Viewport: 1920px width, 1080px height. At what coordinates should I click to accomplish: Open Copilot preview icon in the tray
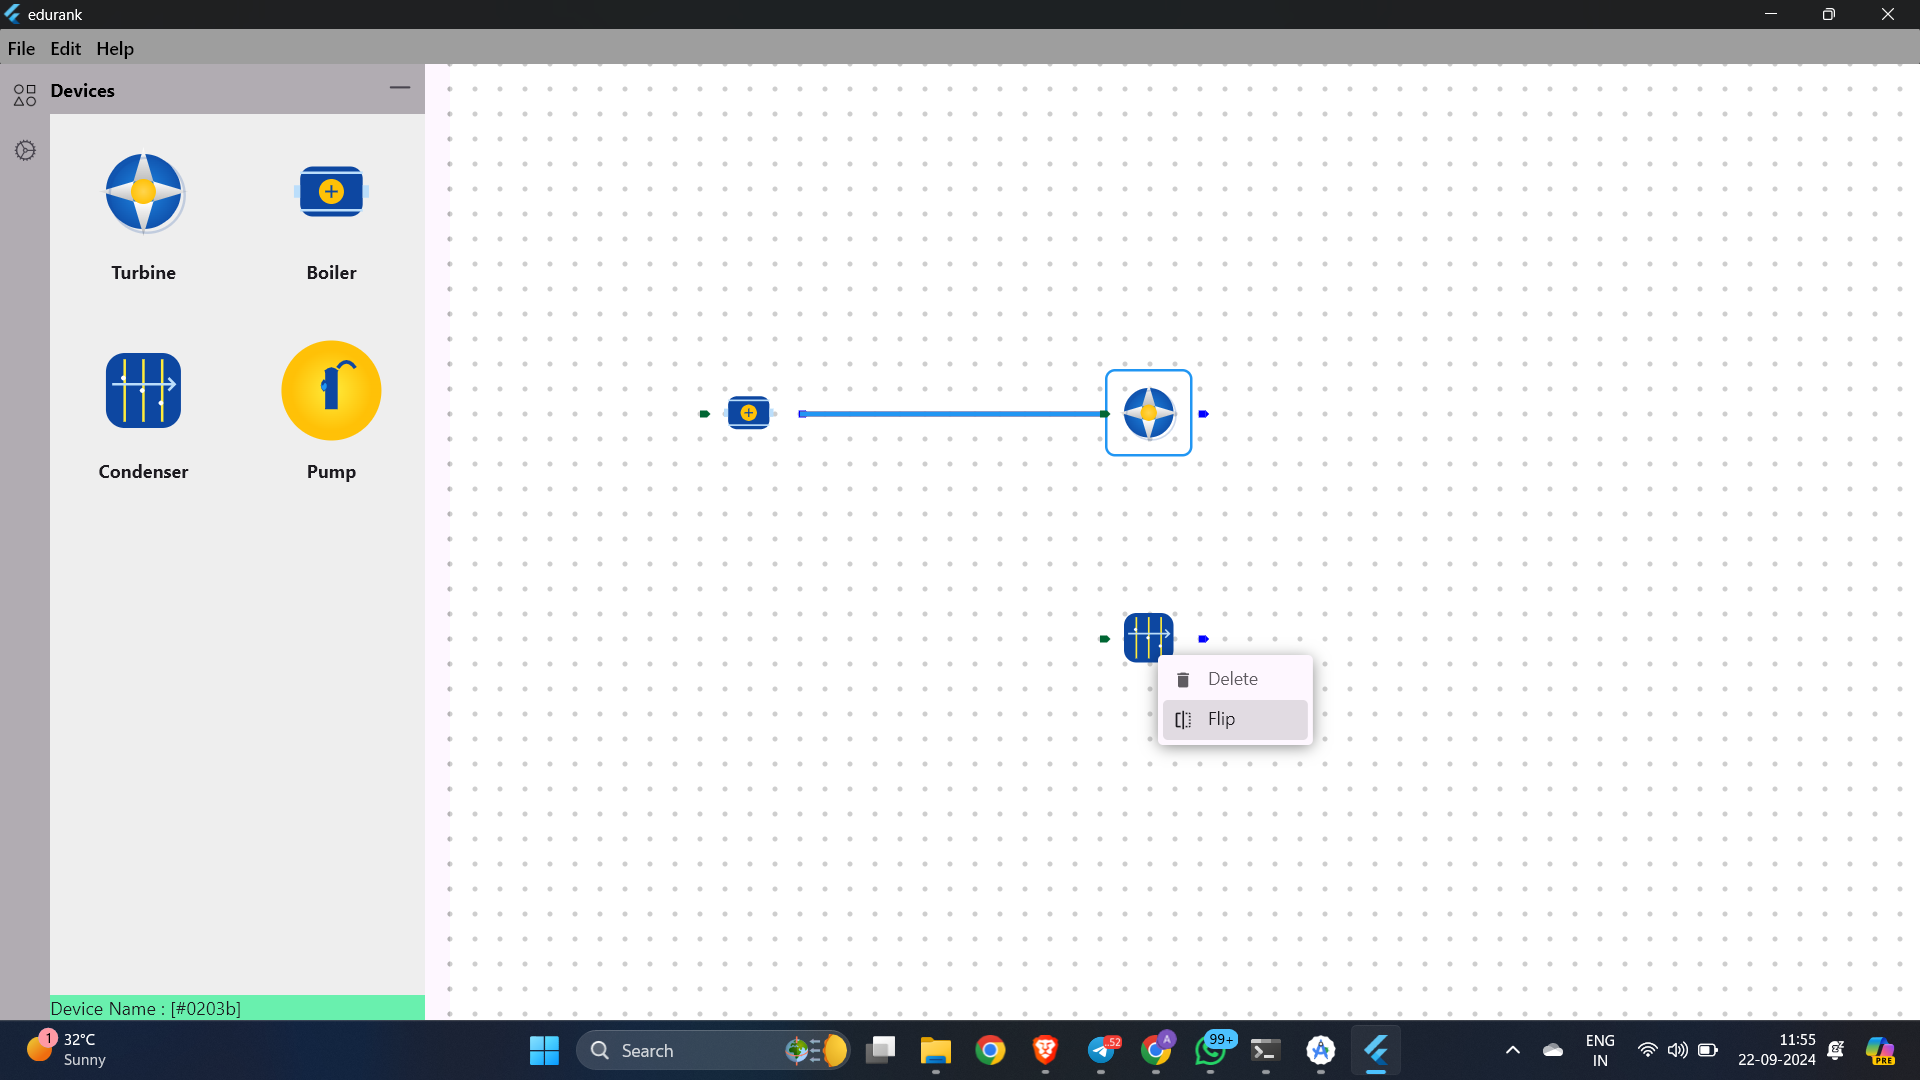tap(1880, 1051)
